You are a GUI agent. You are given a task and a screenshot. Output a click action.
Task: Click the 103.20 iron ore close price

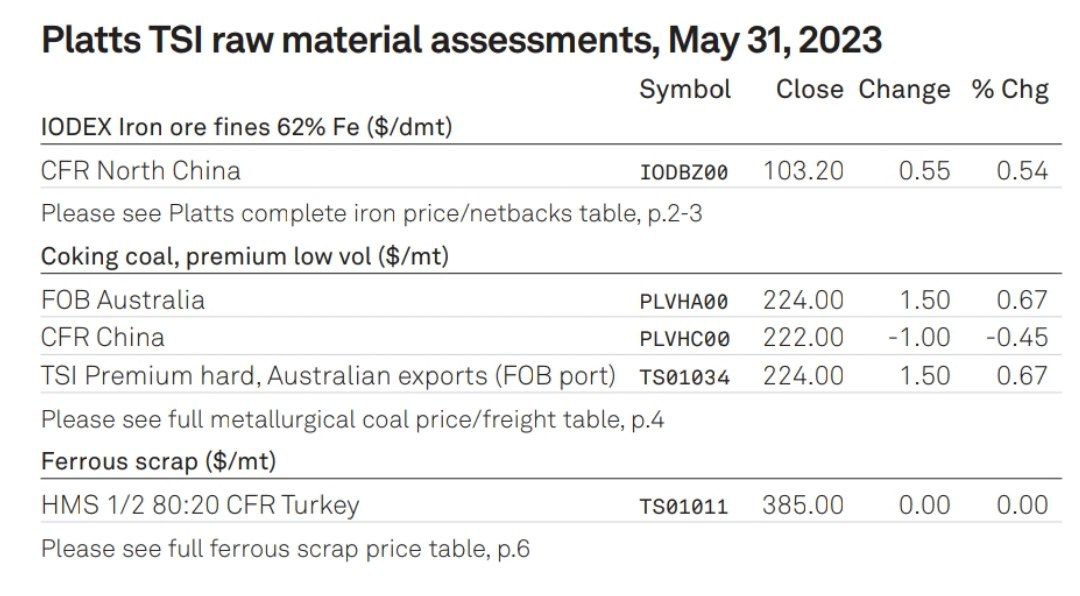803,171
